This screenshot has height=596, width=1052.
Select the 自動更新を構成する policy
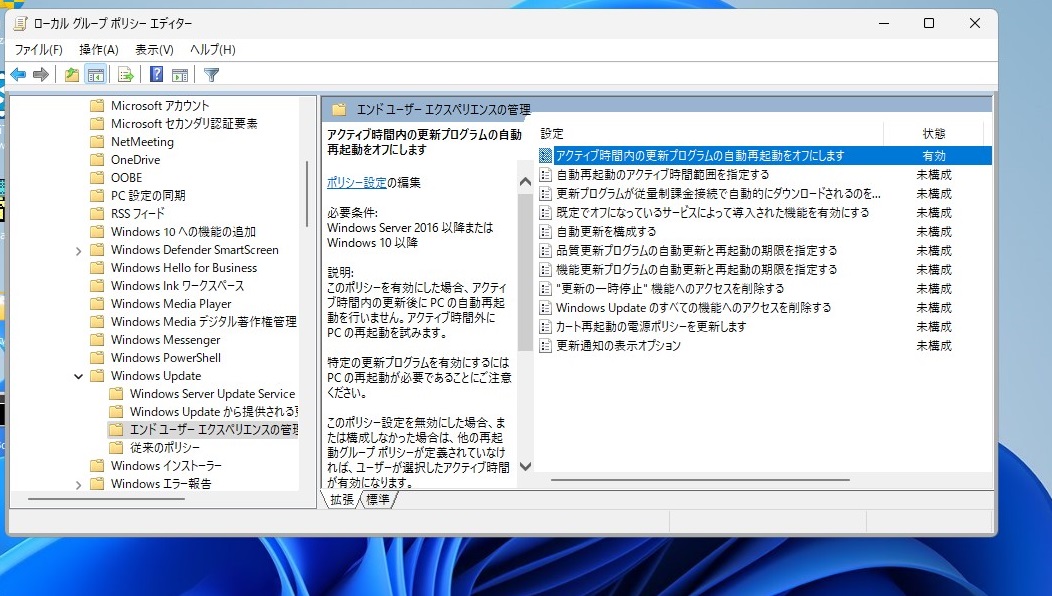(606, 231)
